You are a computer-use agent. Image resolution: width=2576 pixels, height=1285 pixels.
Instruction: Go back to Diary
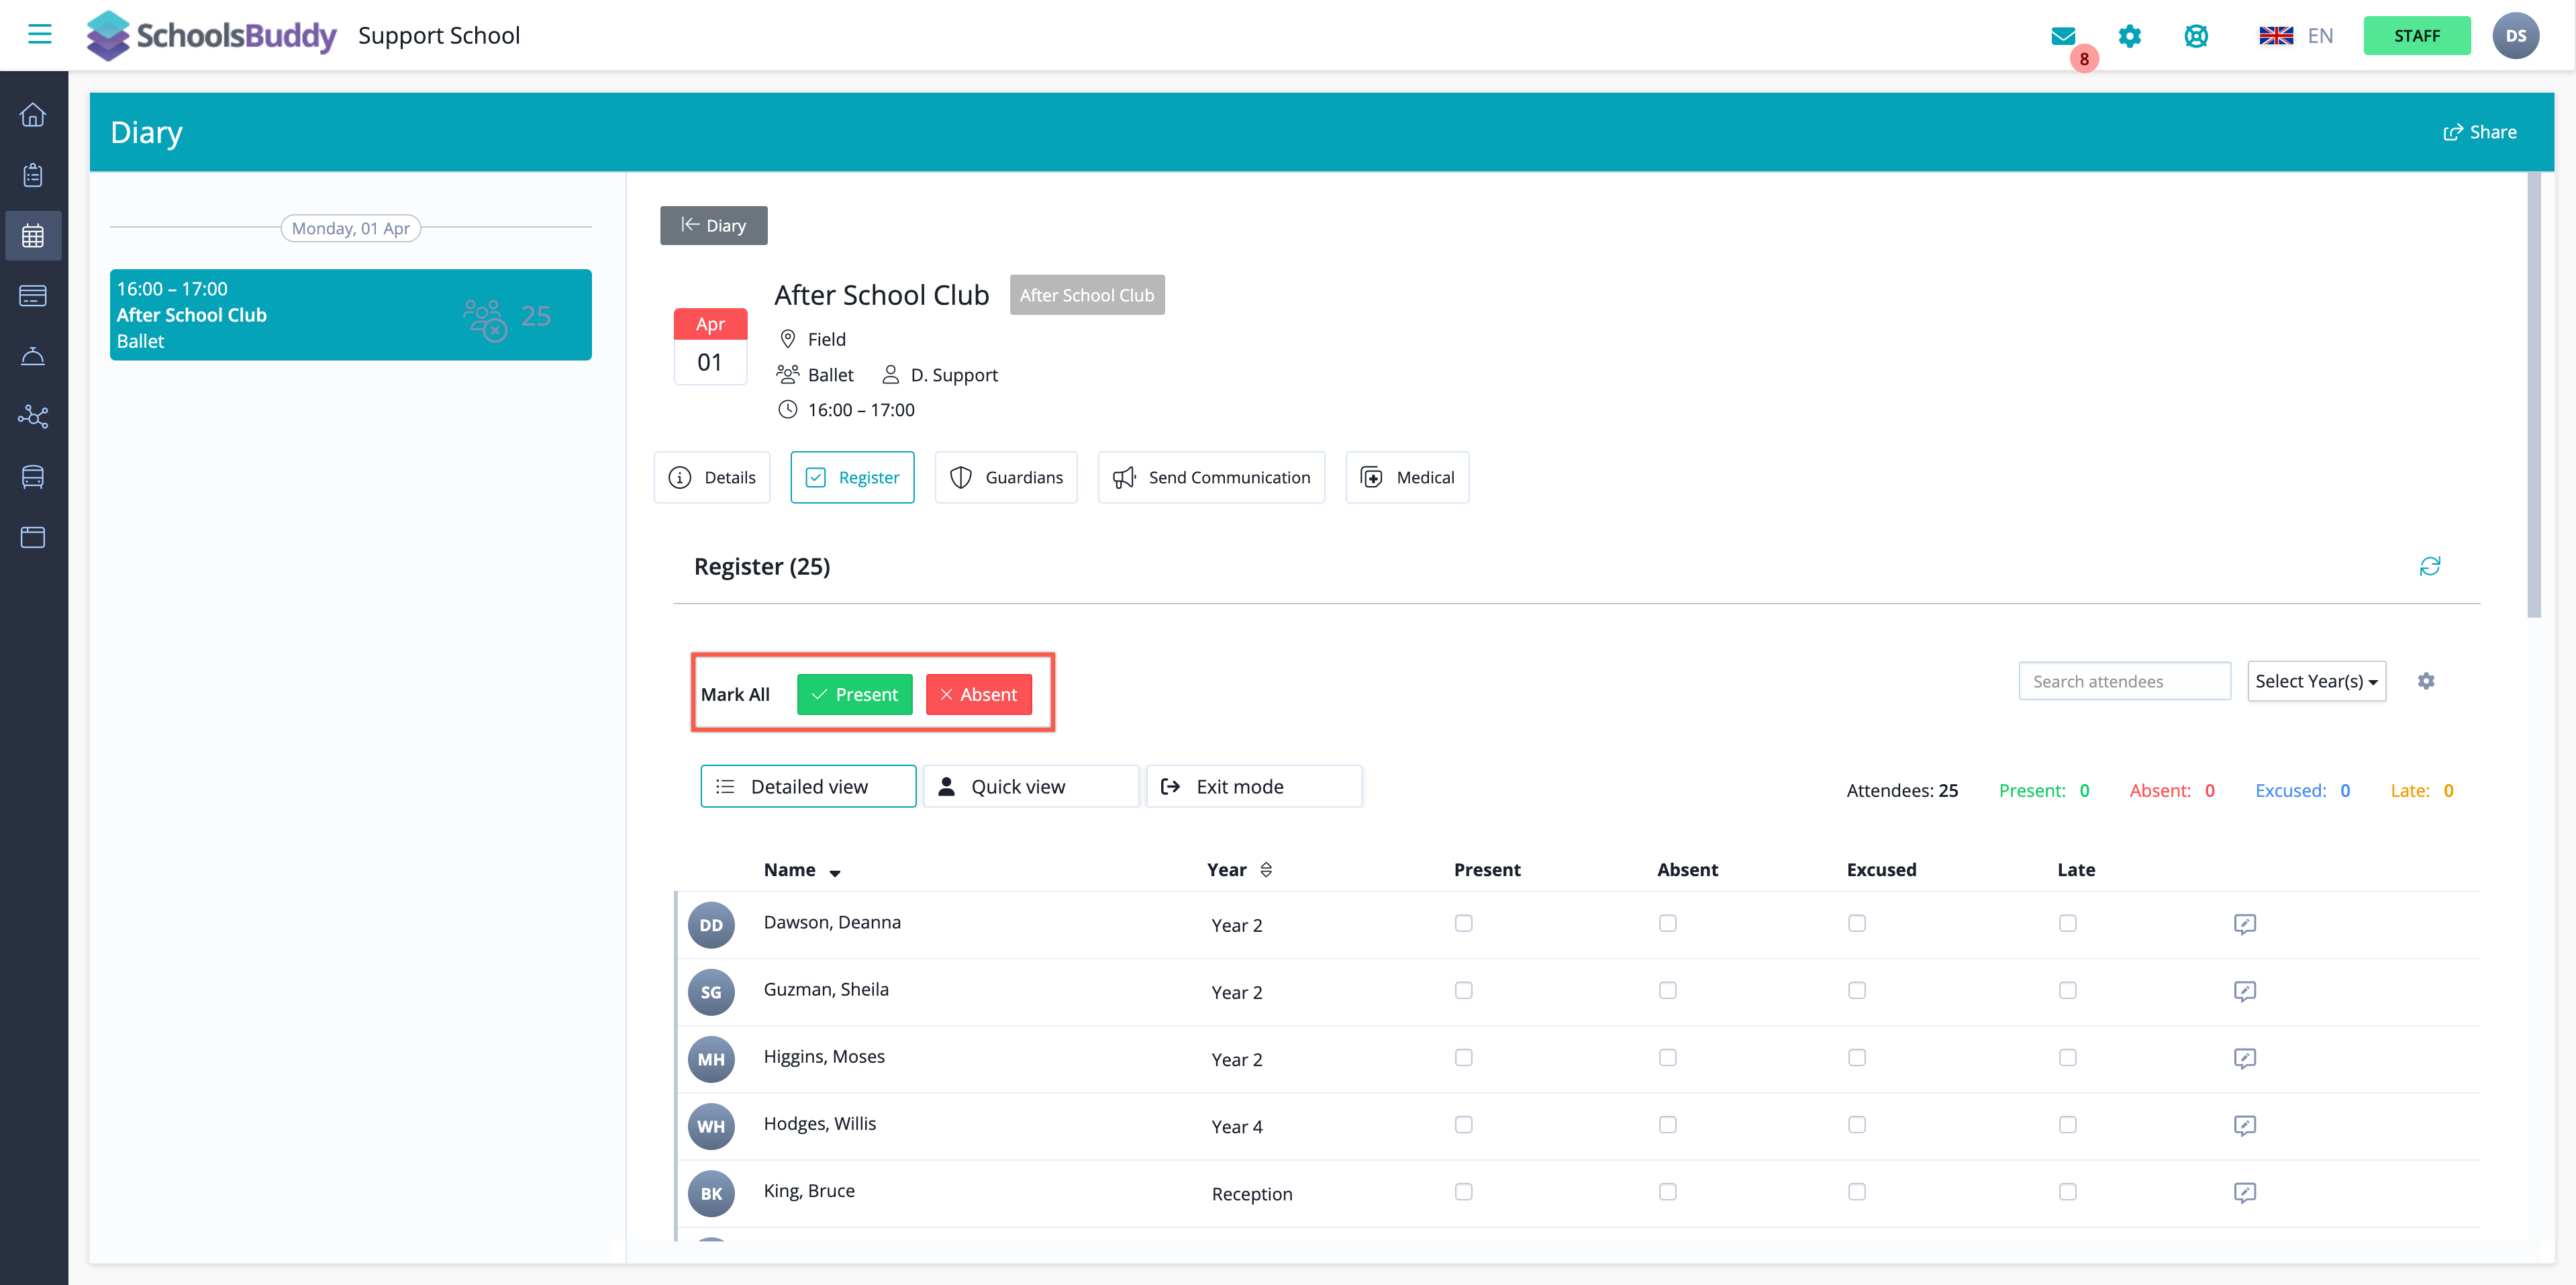pyautogui.click(x=714, y=225)
